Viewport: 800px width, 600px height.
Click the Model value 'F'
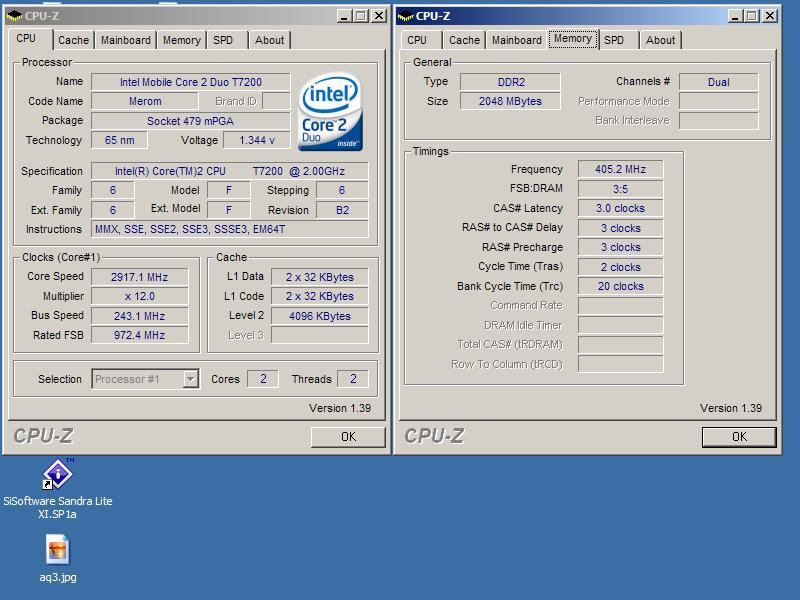229,190
